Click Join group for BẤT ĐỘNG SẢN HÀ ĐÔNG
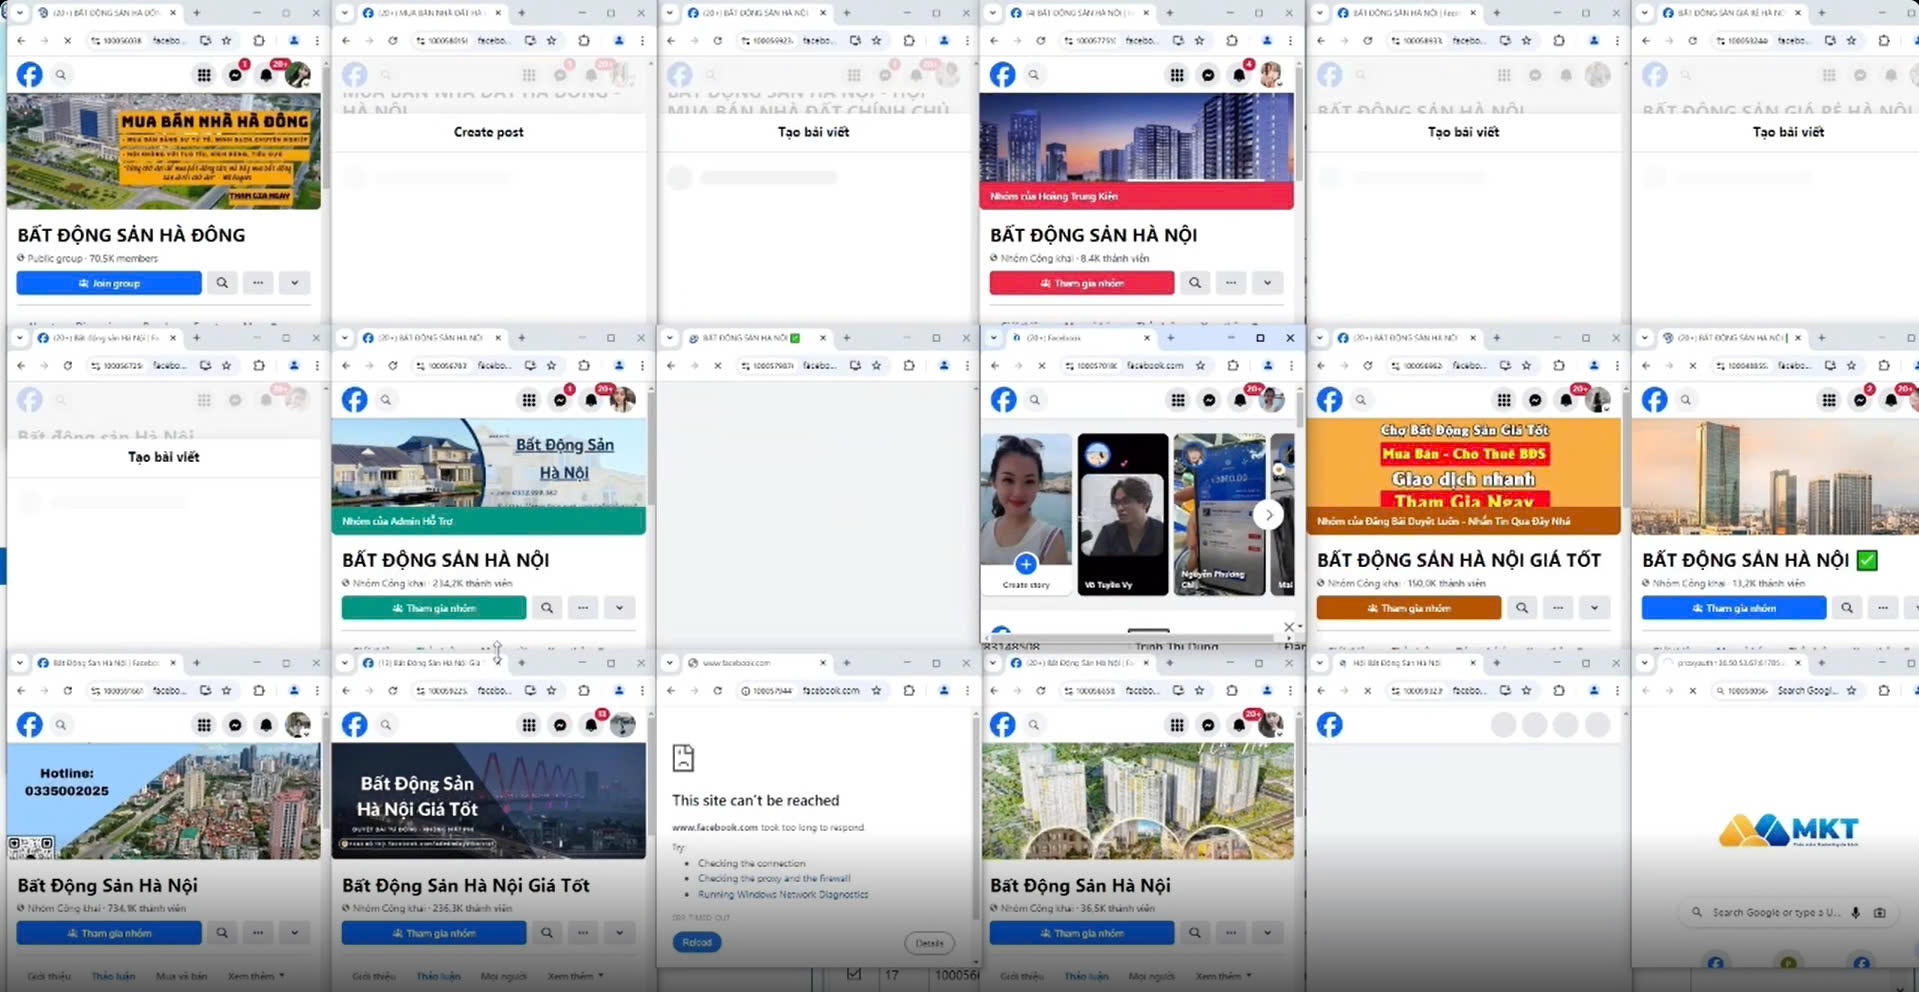This screenshot has width=1919, height=992. (x=109, y=283)
